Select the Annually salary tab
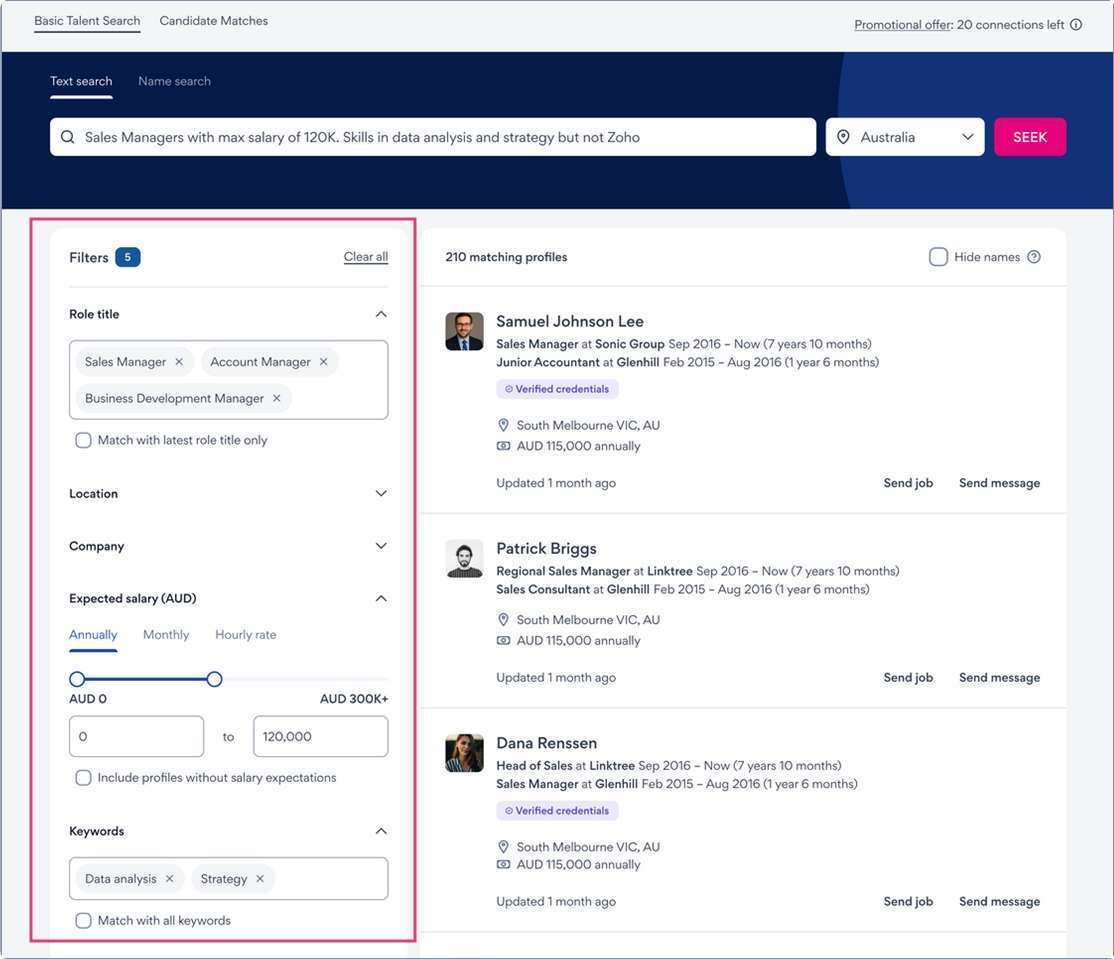 (93, 635)
